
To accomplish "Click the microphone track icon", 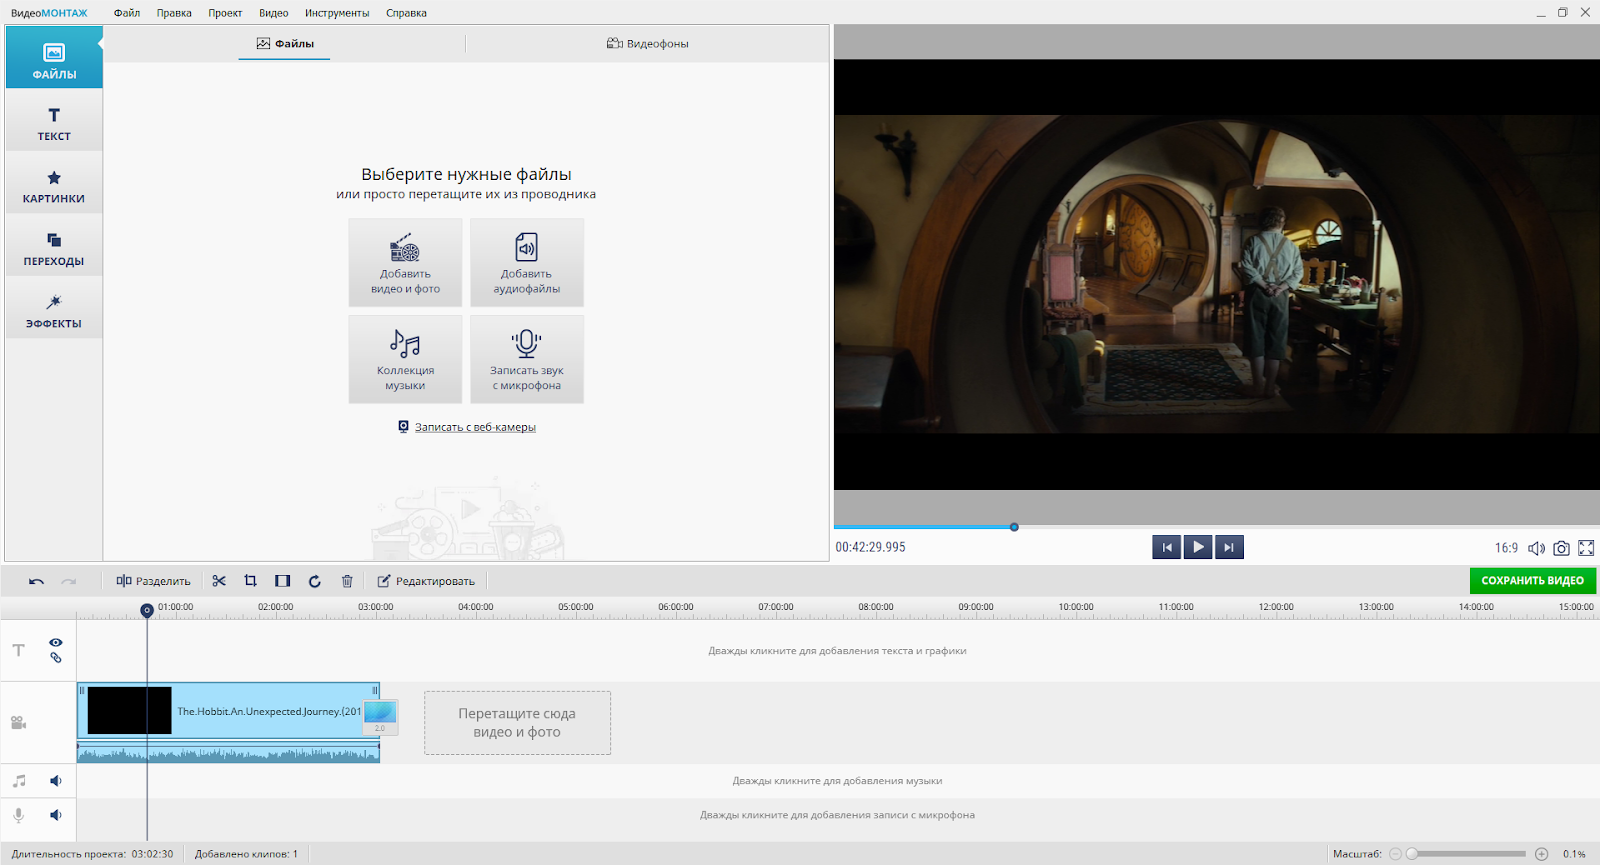I will pos(18,815).
